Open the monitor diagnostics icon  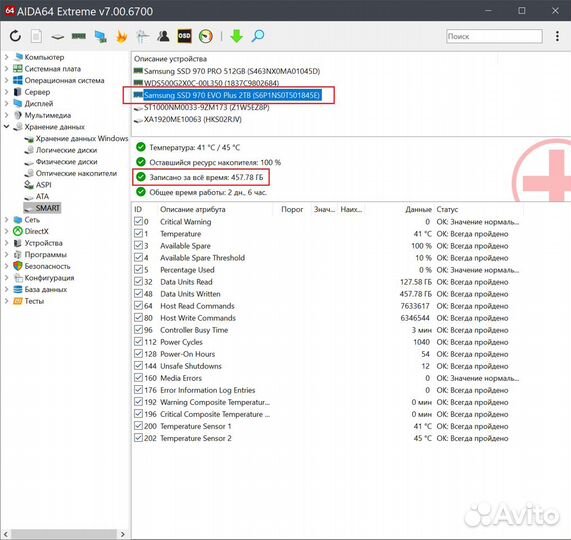click(100, 36)
